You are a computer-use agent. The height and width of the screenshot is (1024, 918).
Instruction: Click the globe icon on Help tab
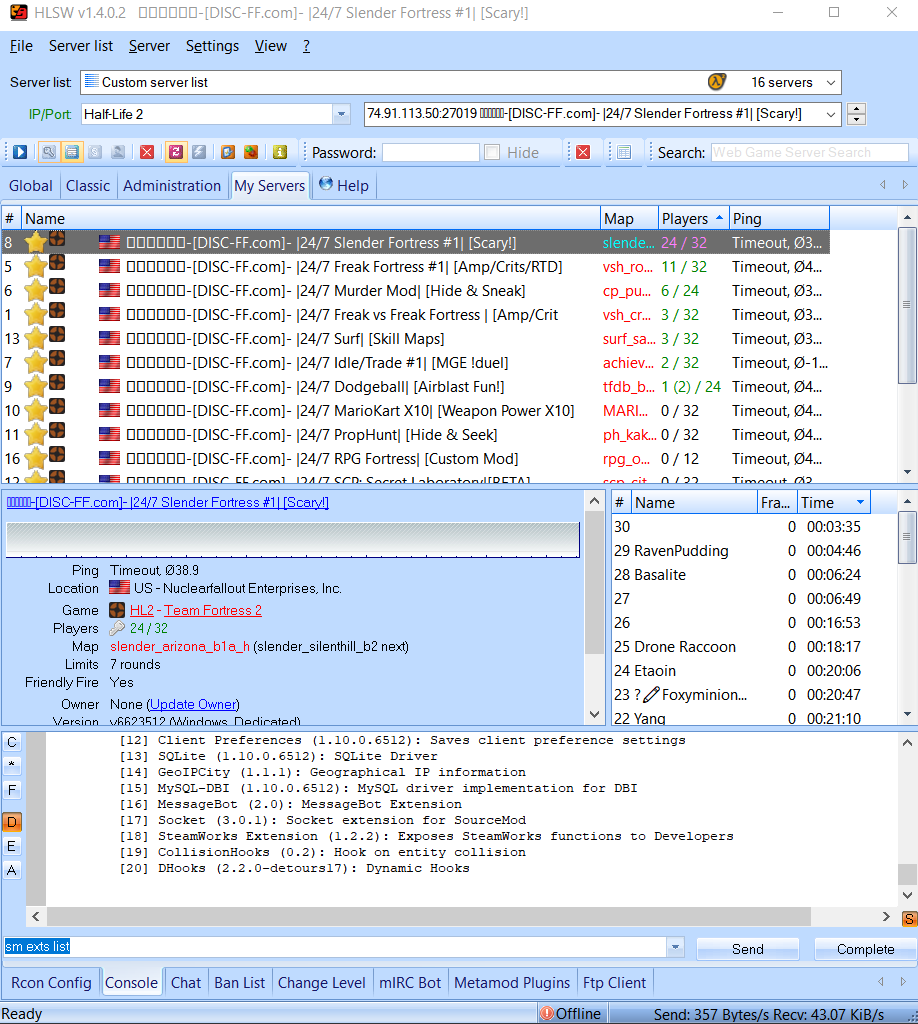tap(326, 184)
